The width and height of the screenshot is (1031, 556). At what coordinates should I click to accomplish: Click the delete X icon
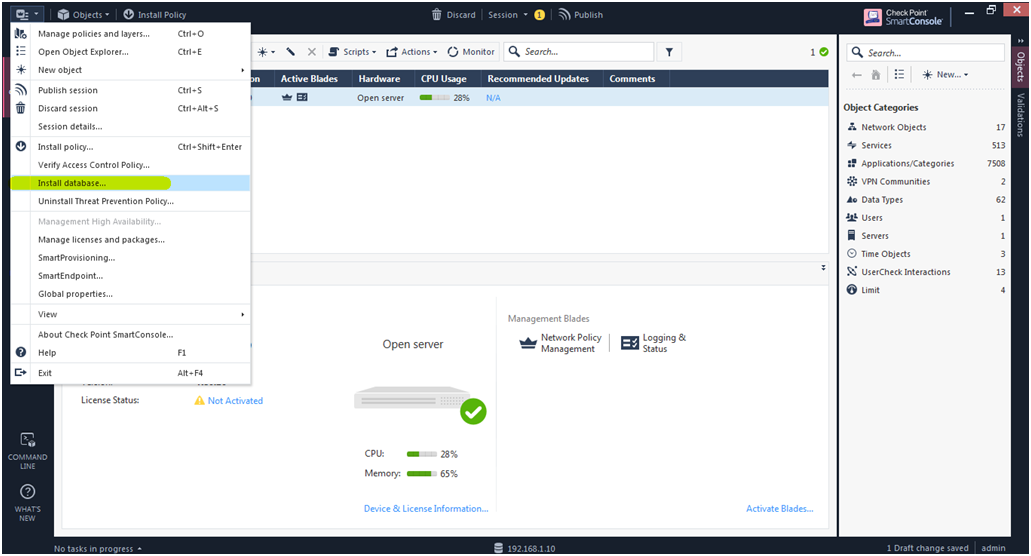(x=312, y=52)
